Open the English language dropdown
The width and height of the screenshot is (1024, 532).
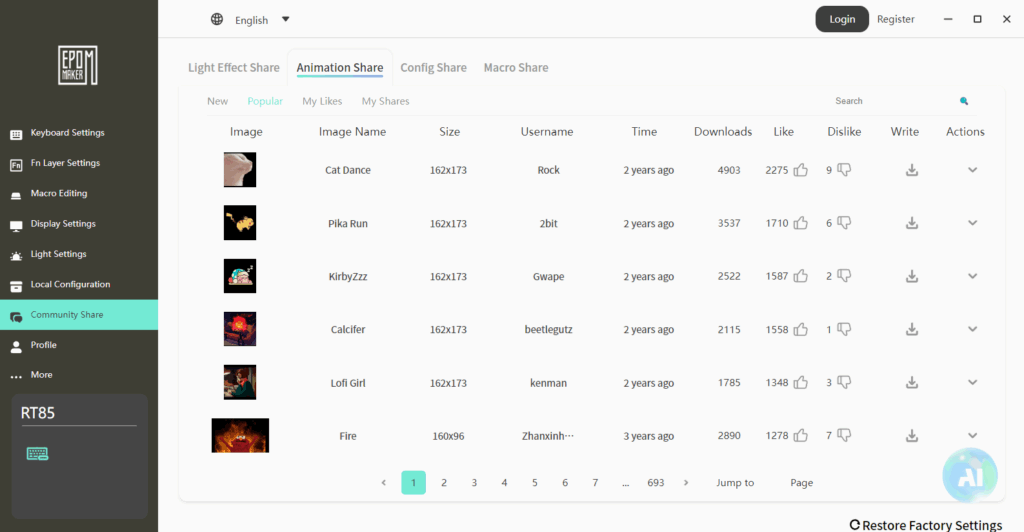point(285,19)
